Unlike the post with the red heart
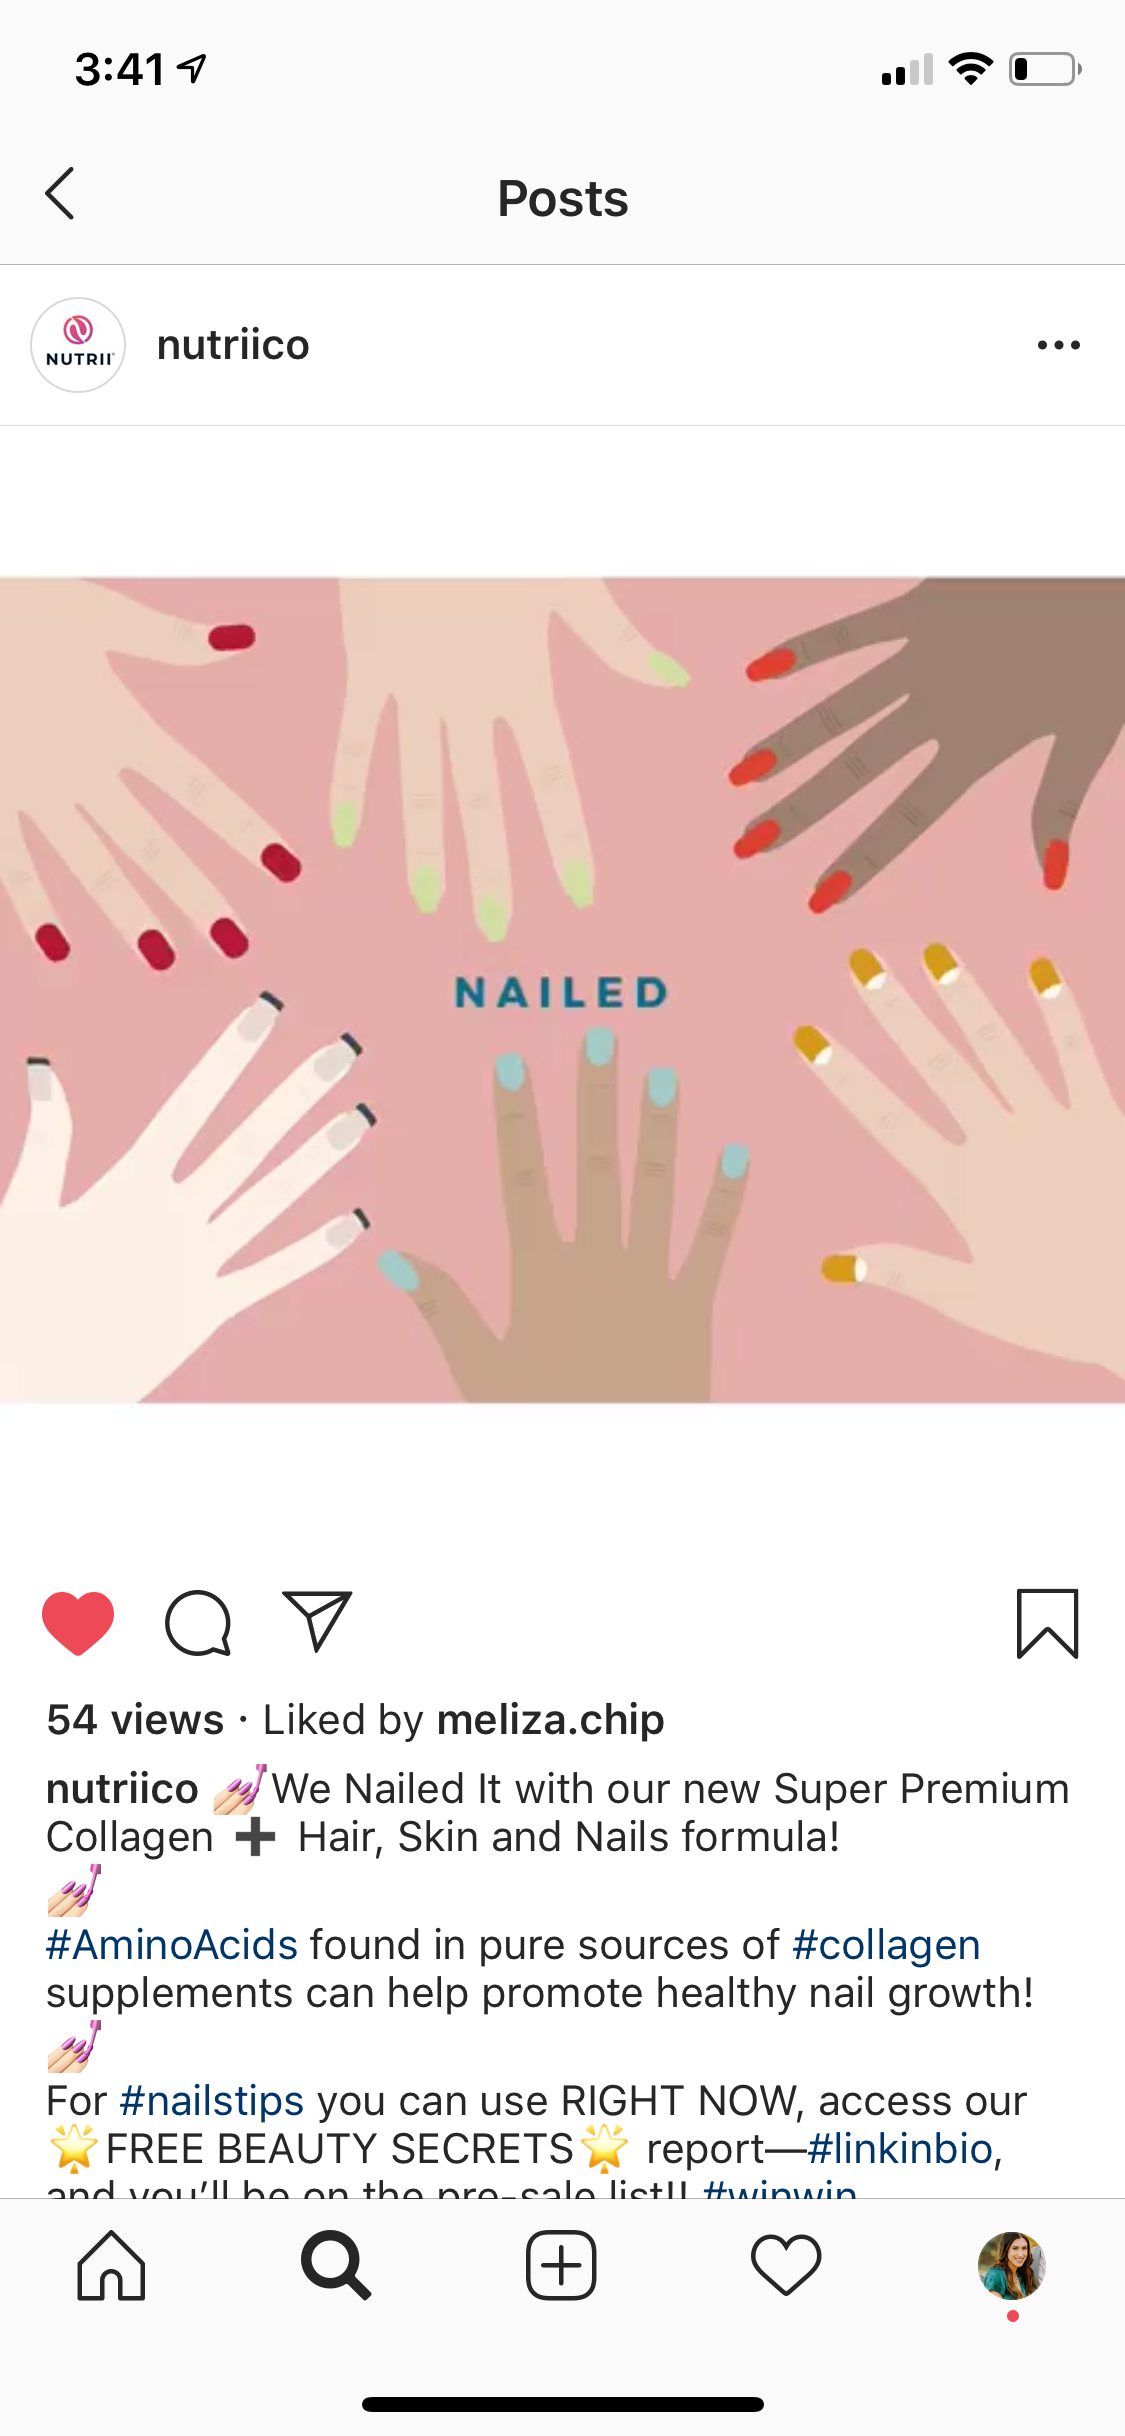1125x2436 pixels. (x=78, y=1622)
